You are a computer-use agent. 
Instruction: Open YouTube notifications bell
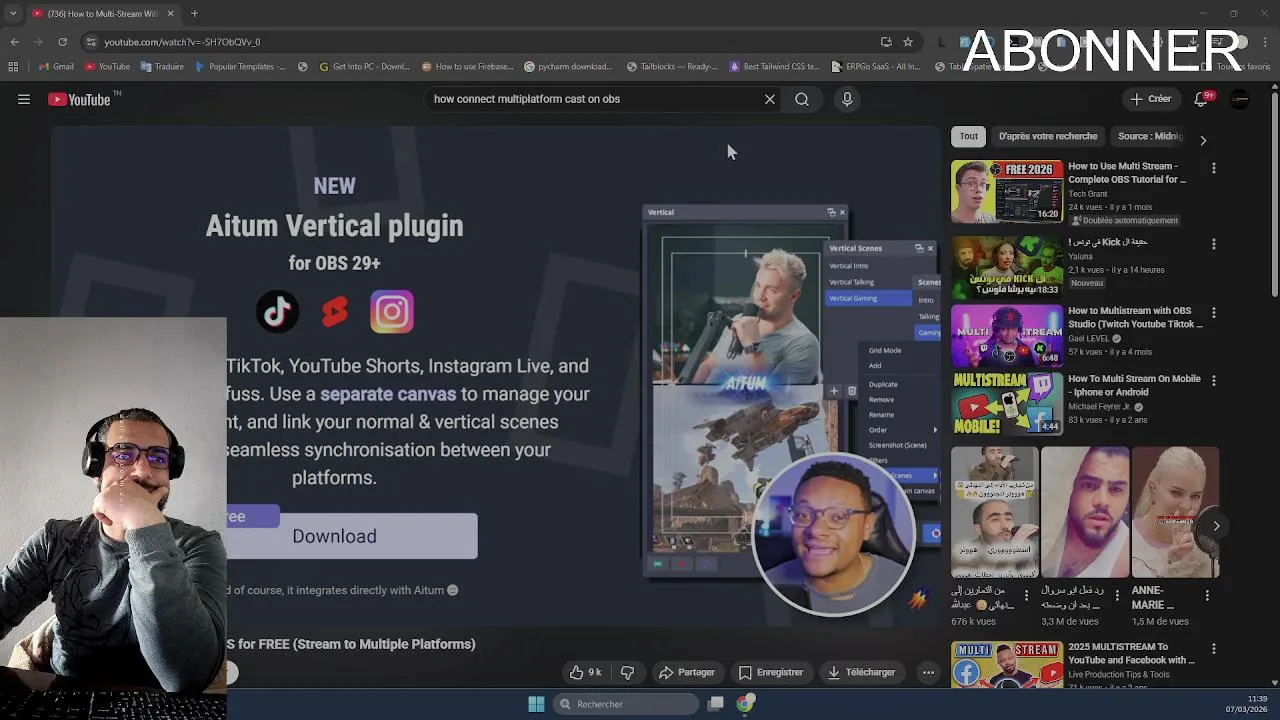[x=1203, y=99]
